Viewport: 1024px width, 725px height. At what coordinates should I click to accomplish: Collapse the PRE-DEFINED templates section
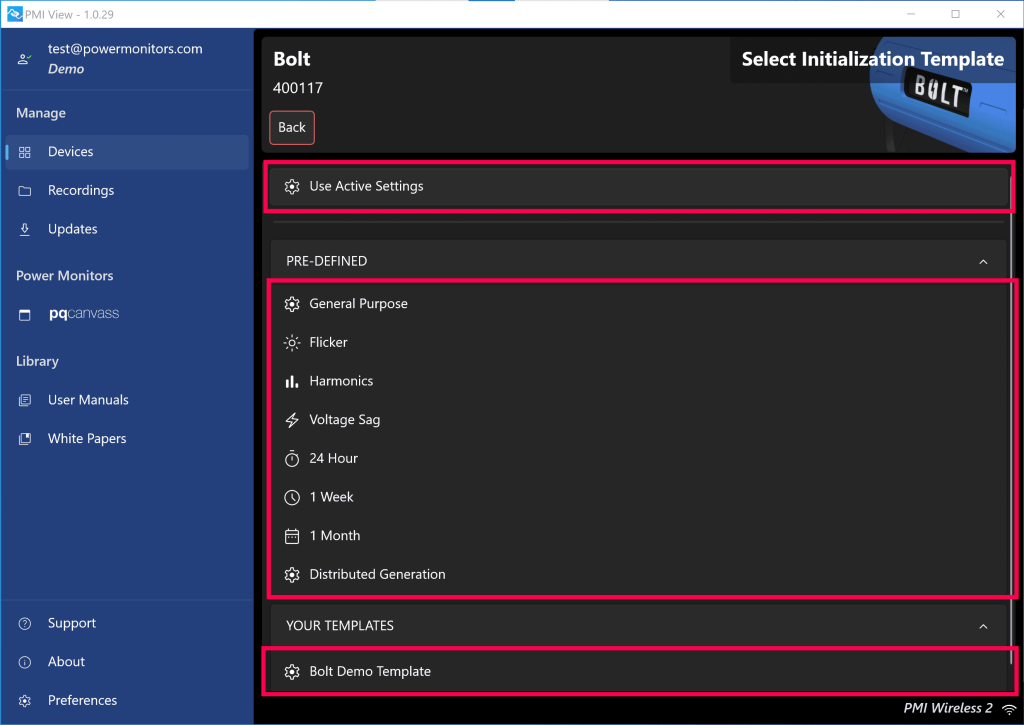point(982,260)
